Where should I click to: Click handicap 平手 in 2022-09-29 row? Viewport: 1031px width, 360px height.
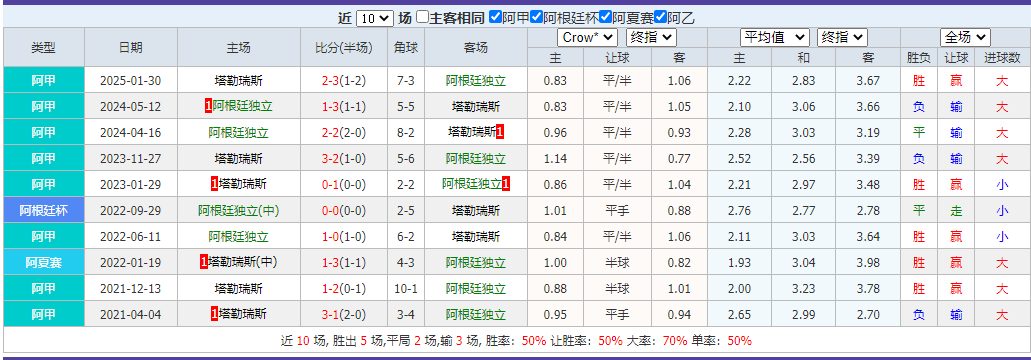(x=617, y=211)
